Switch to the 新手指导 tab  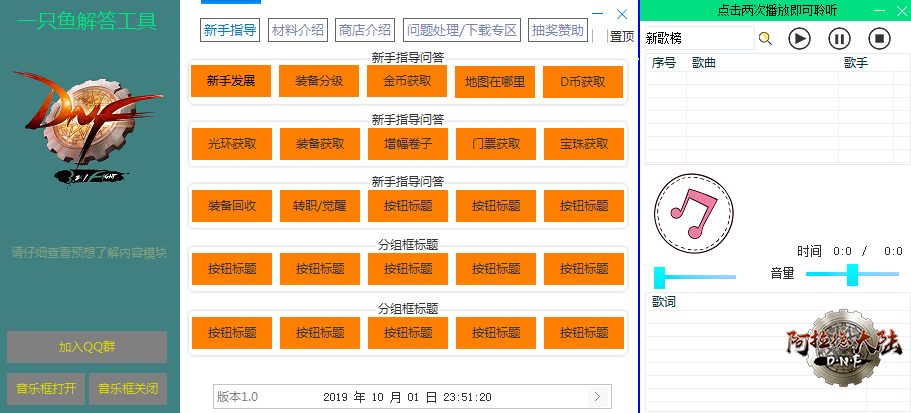(x=229, y=30)
